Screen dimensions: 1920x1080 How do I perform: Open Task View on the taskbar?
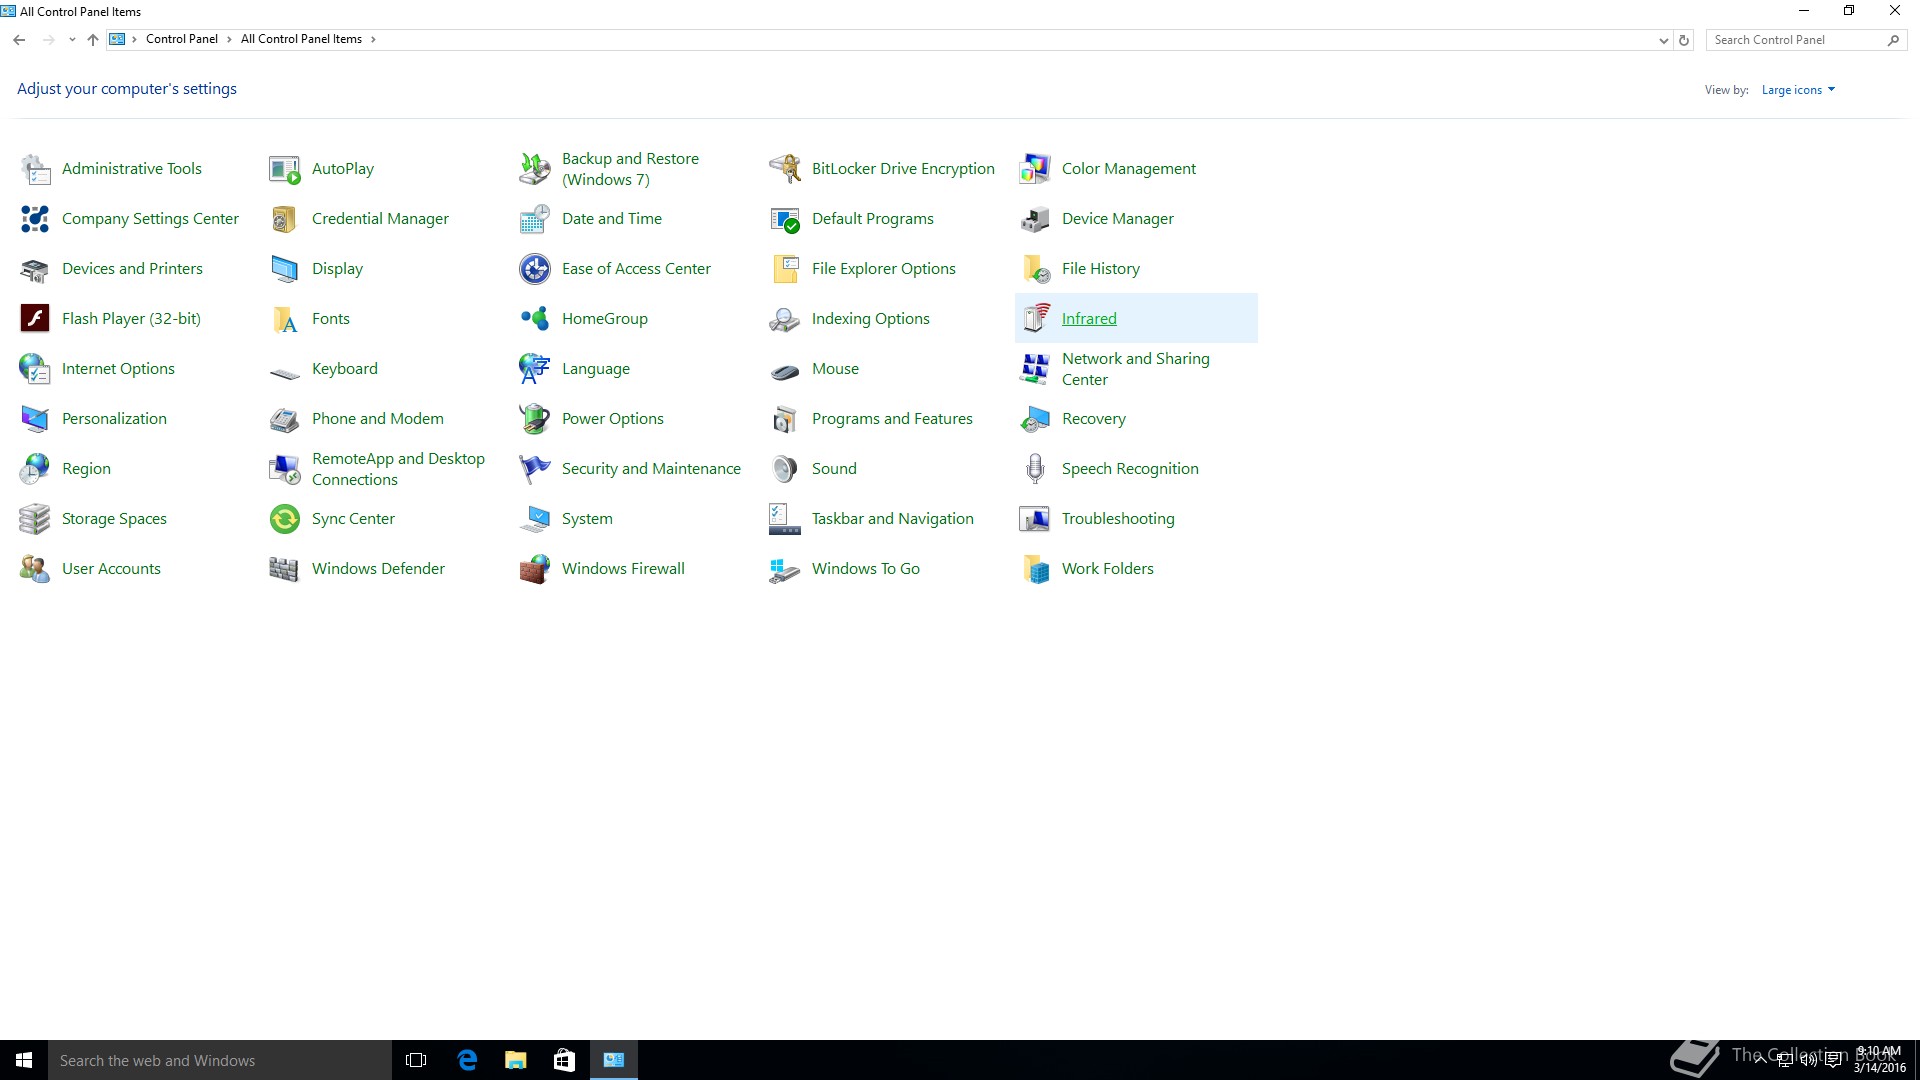click(416, 1060)
